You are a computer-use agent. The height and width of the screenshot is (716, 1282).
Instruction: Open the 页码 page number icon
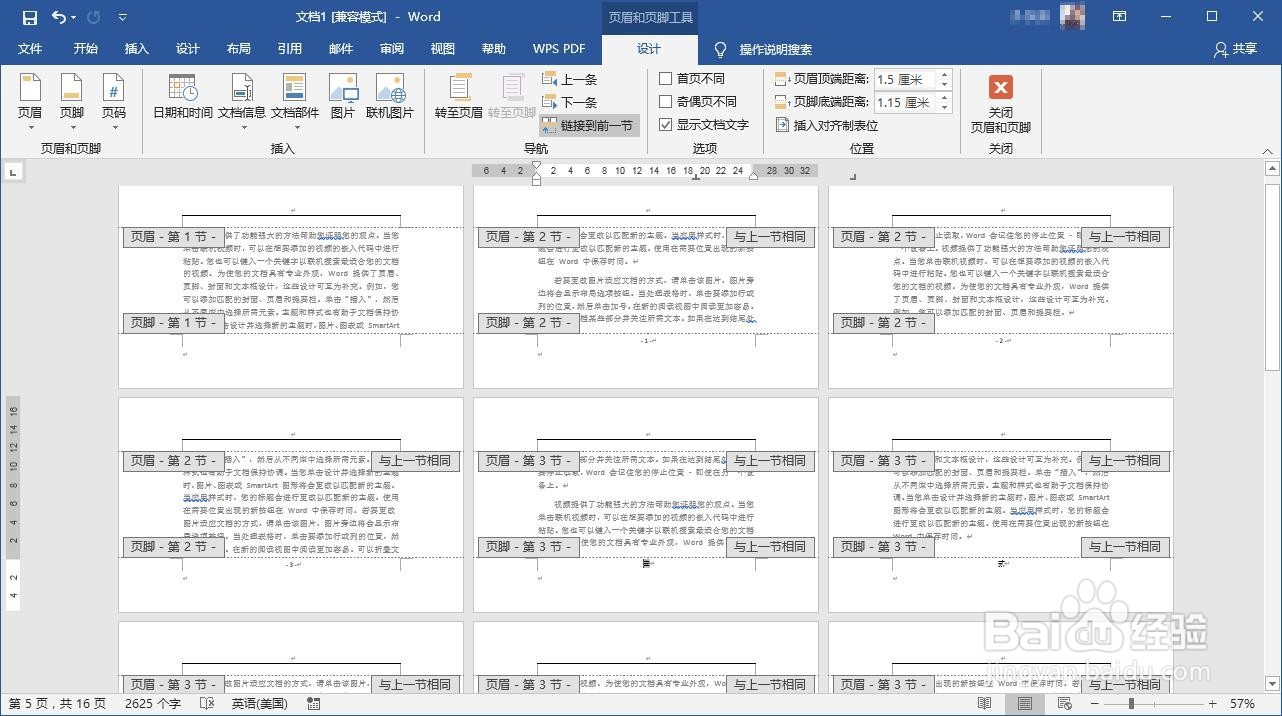pyautogui.click(x=113, y=89)
